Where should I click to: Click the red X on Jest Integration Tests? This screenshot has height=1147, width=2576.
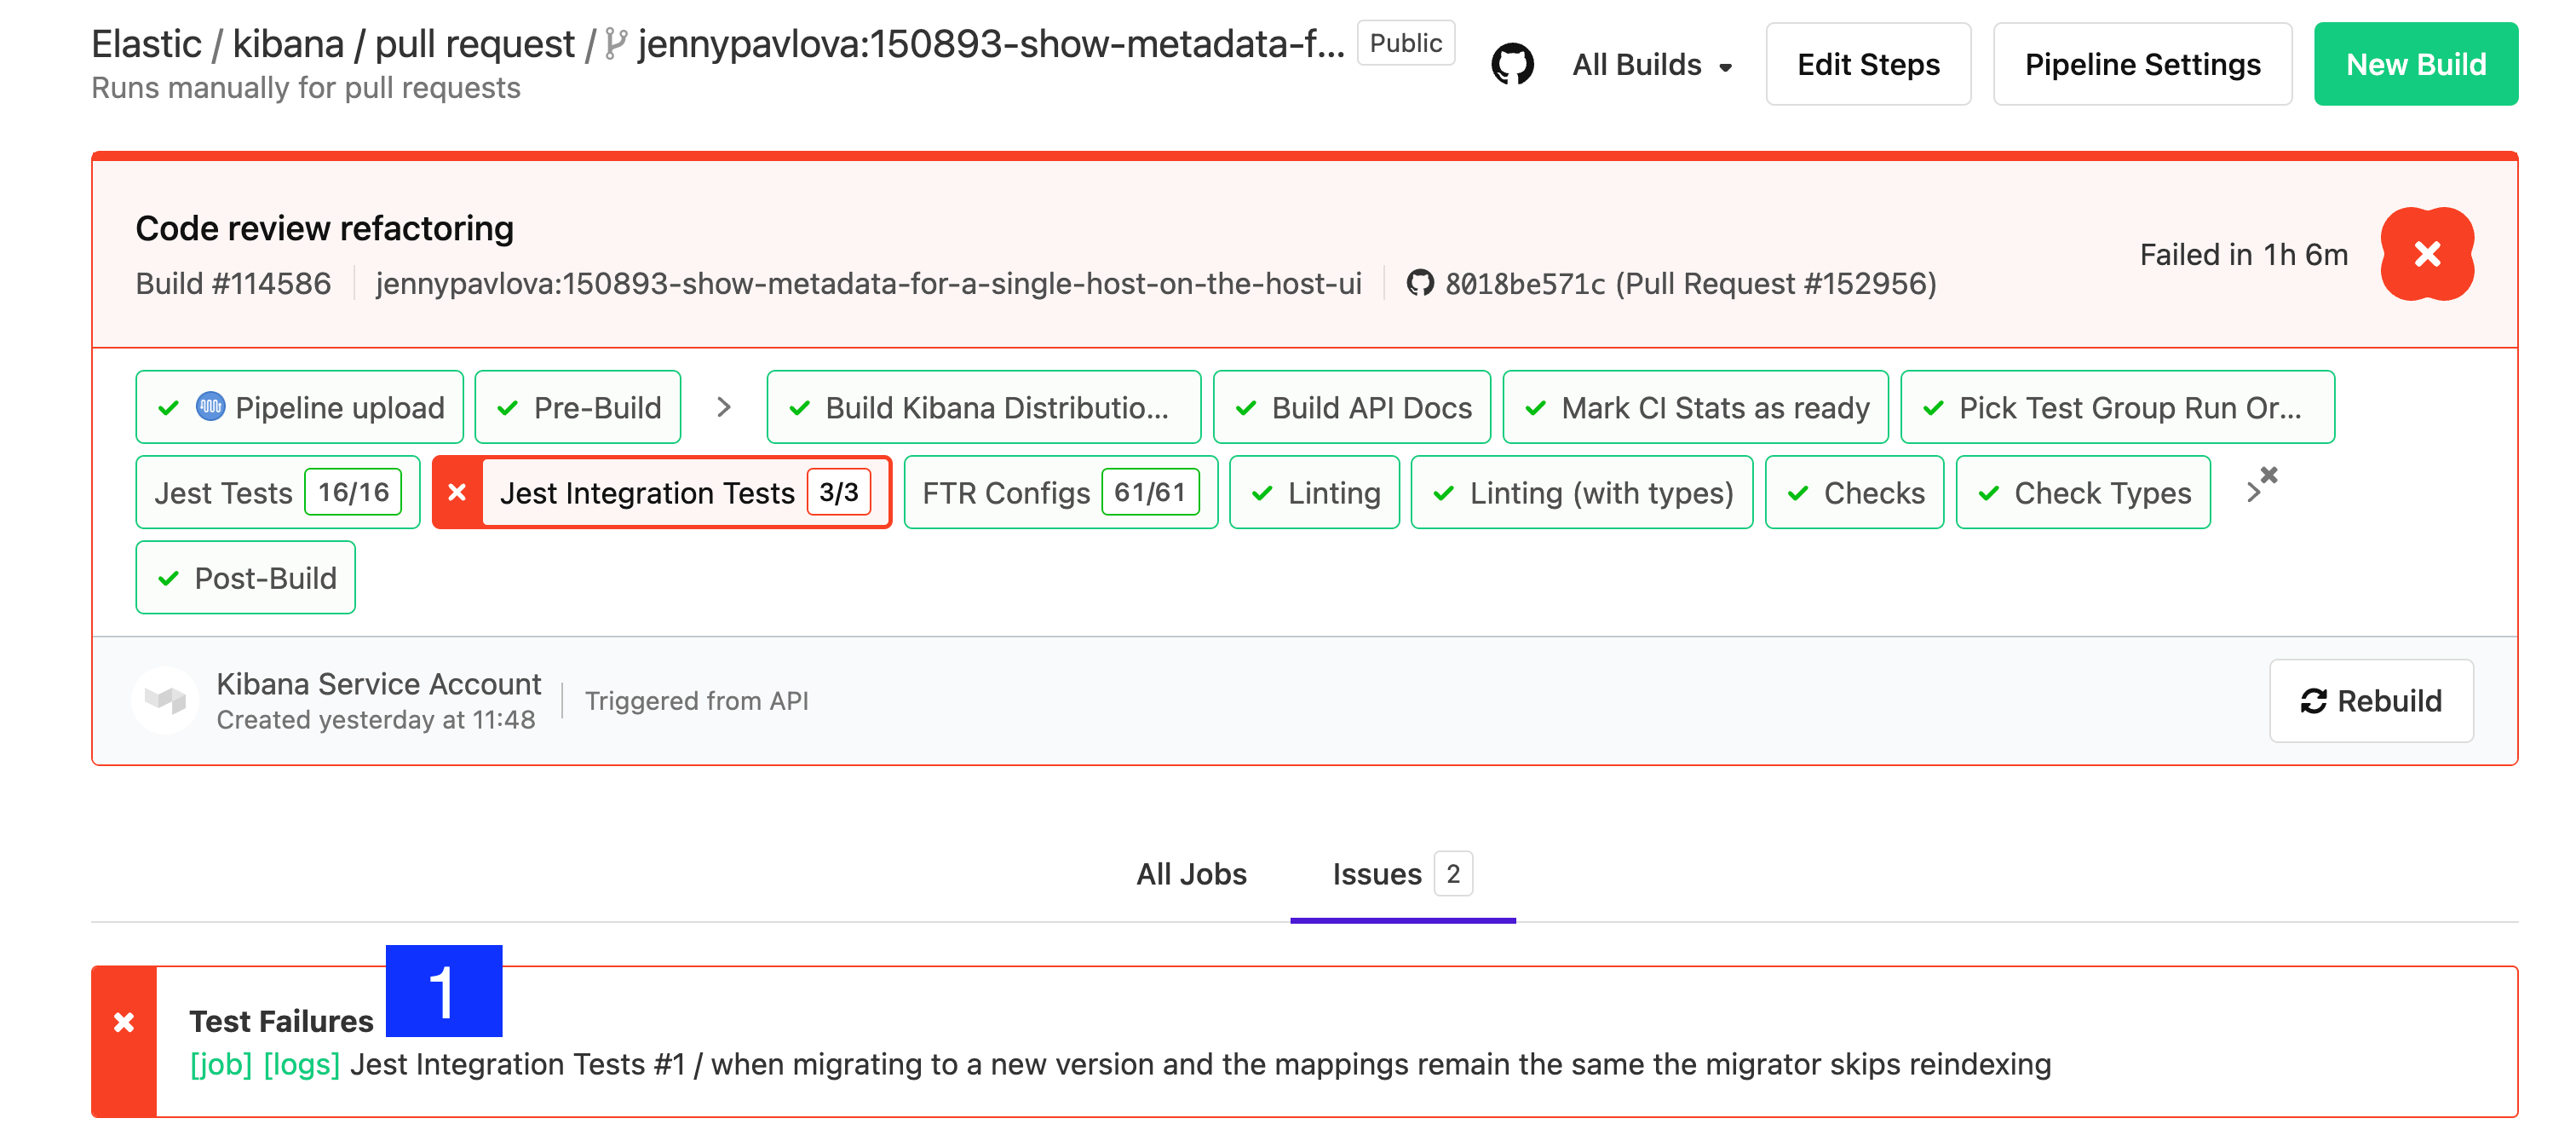coord(458,491)
